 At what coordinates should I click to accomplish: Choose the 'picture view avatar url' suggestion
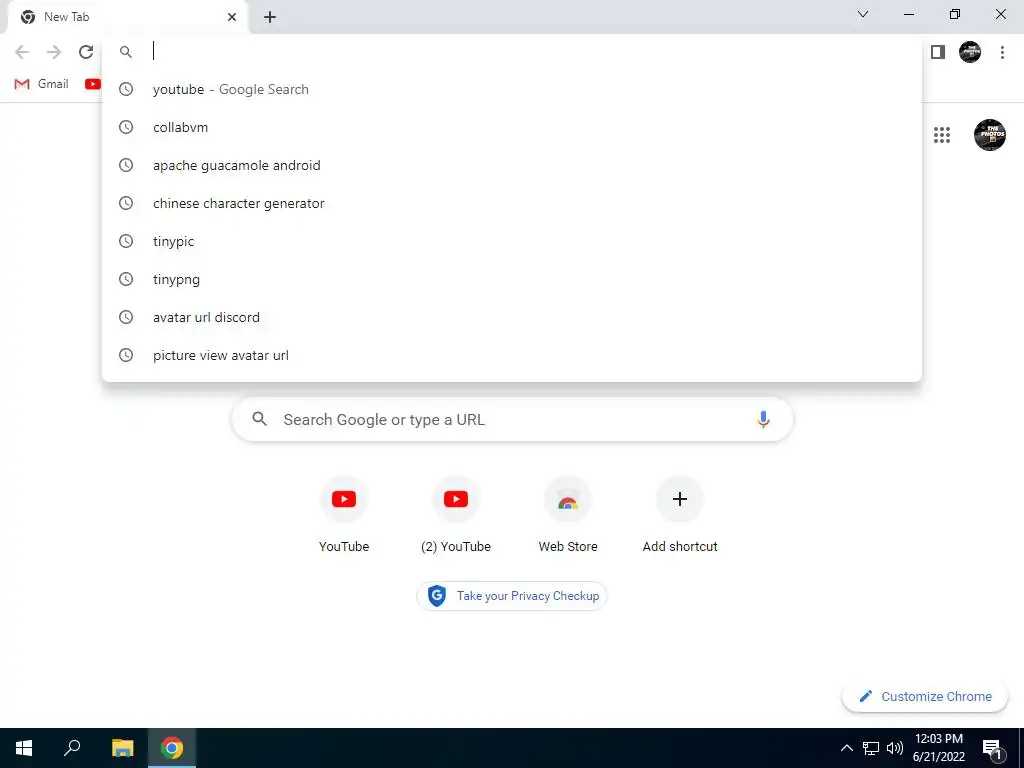(x=512, y=355)
